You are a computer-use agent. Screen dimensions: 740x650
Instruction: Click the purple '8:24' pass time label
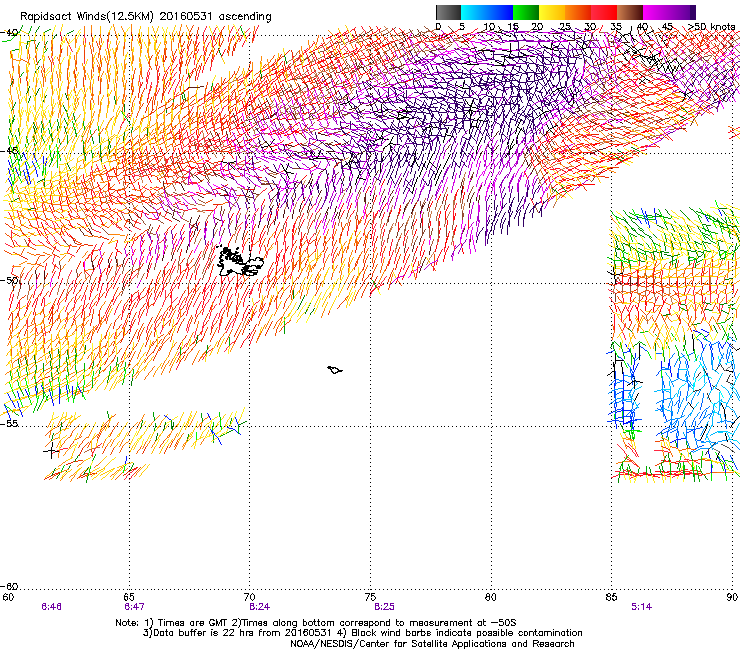(260, 607)
